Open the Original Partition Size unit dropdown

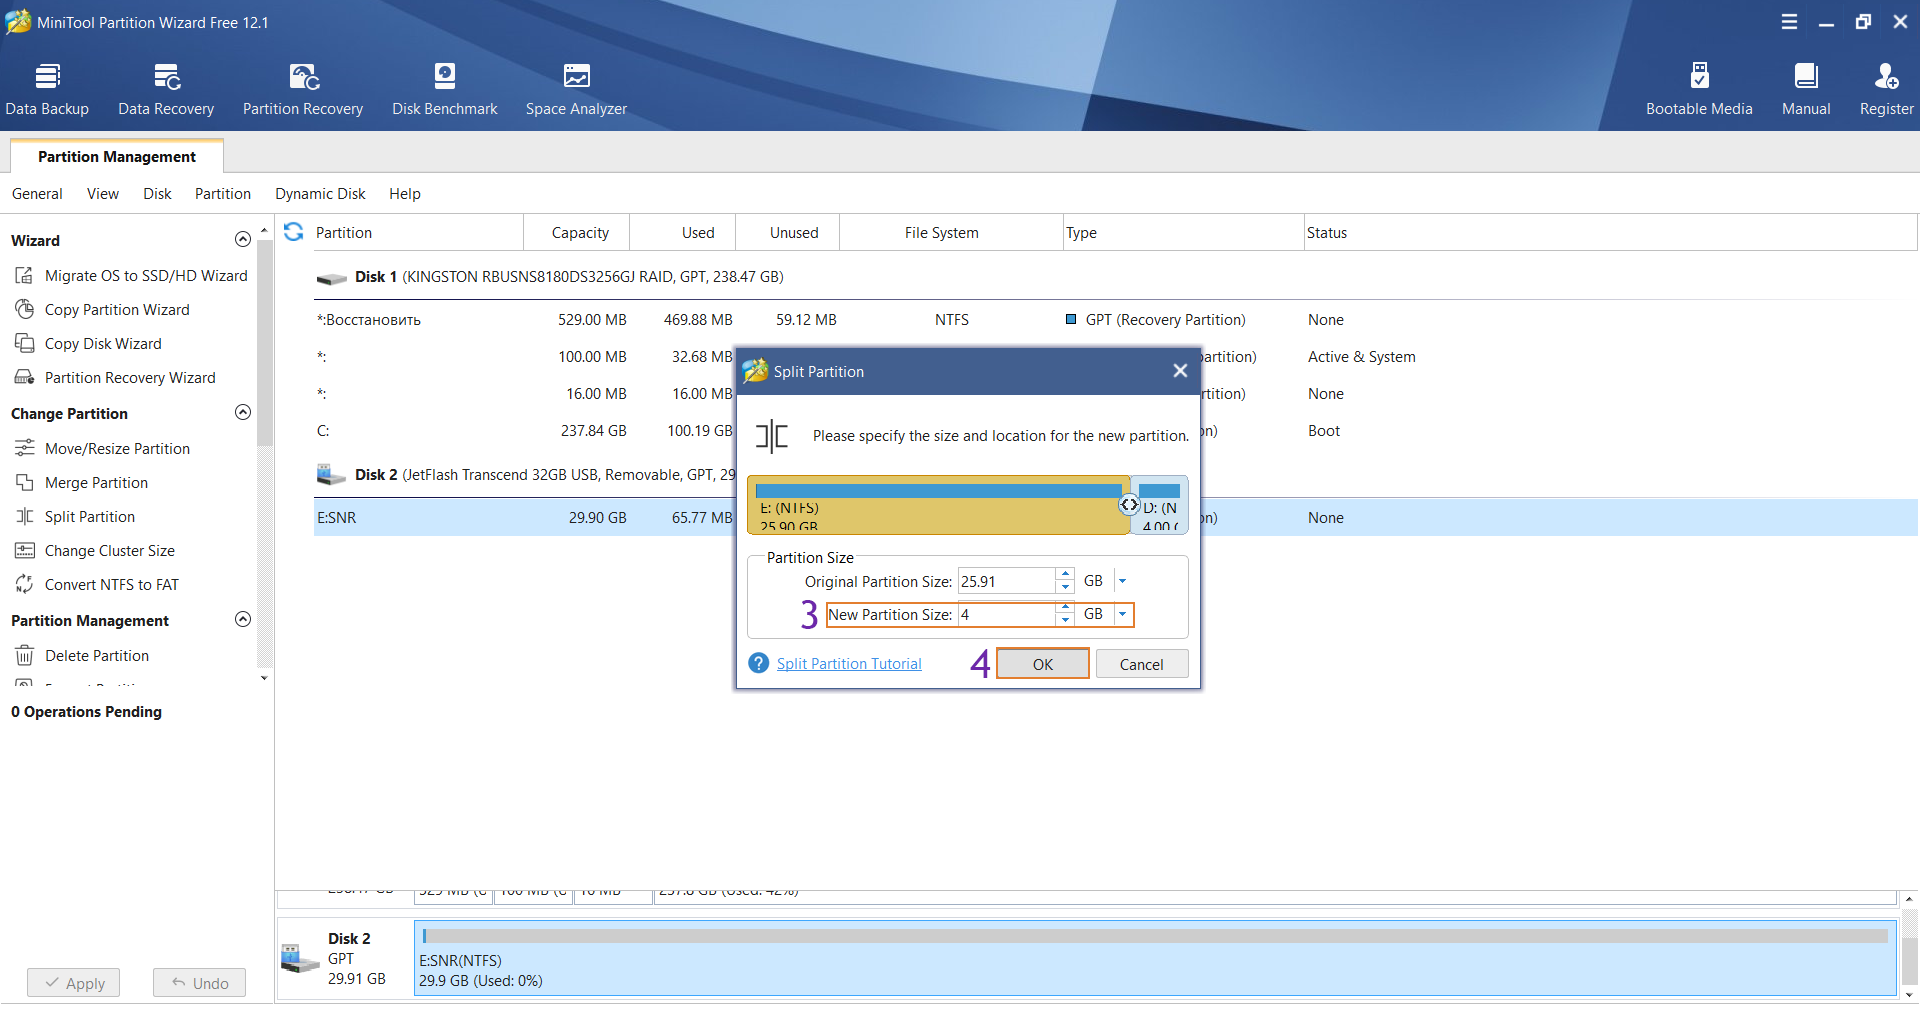(x=1123, y=581)
